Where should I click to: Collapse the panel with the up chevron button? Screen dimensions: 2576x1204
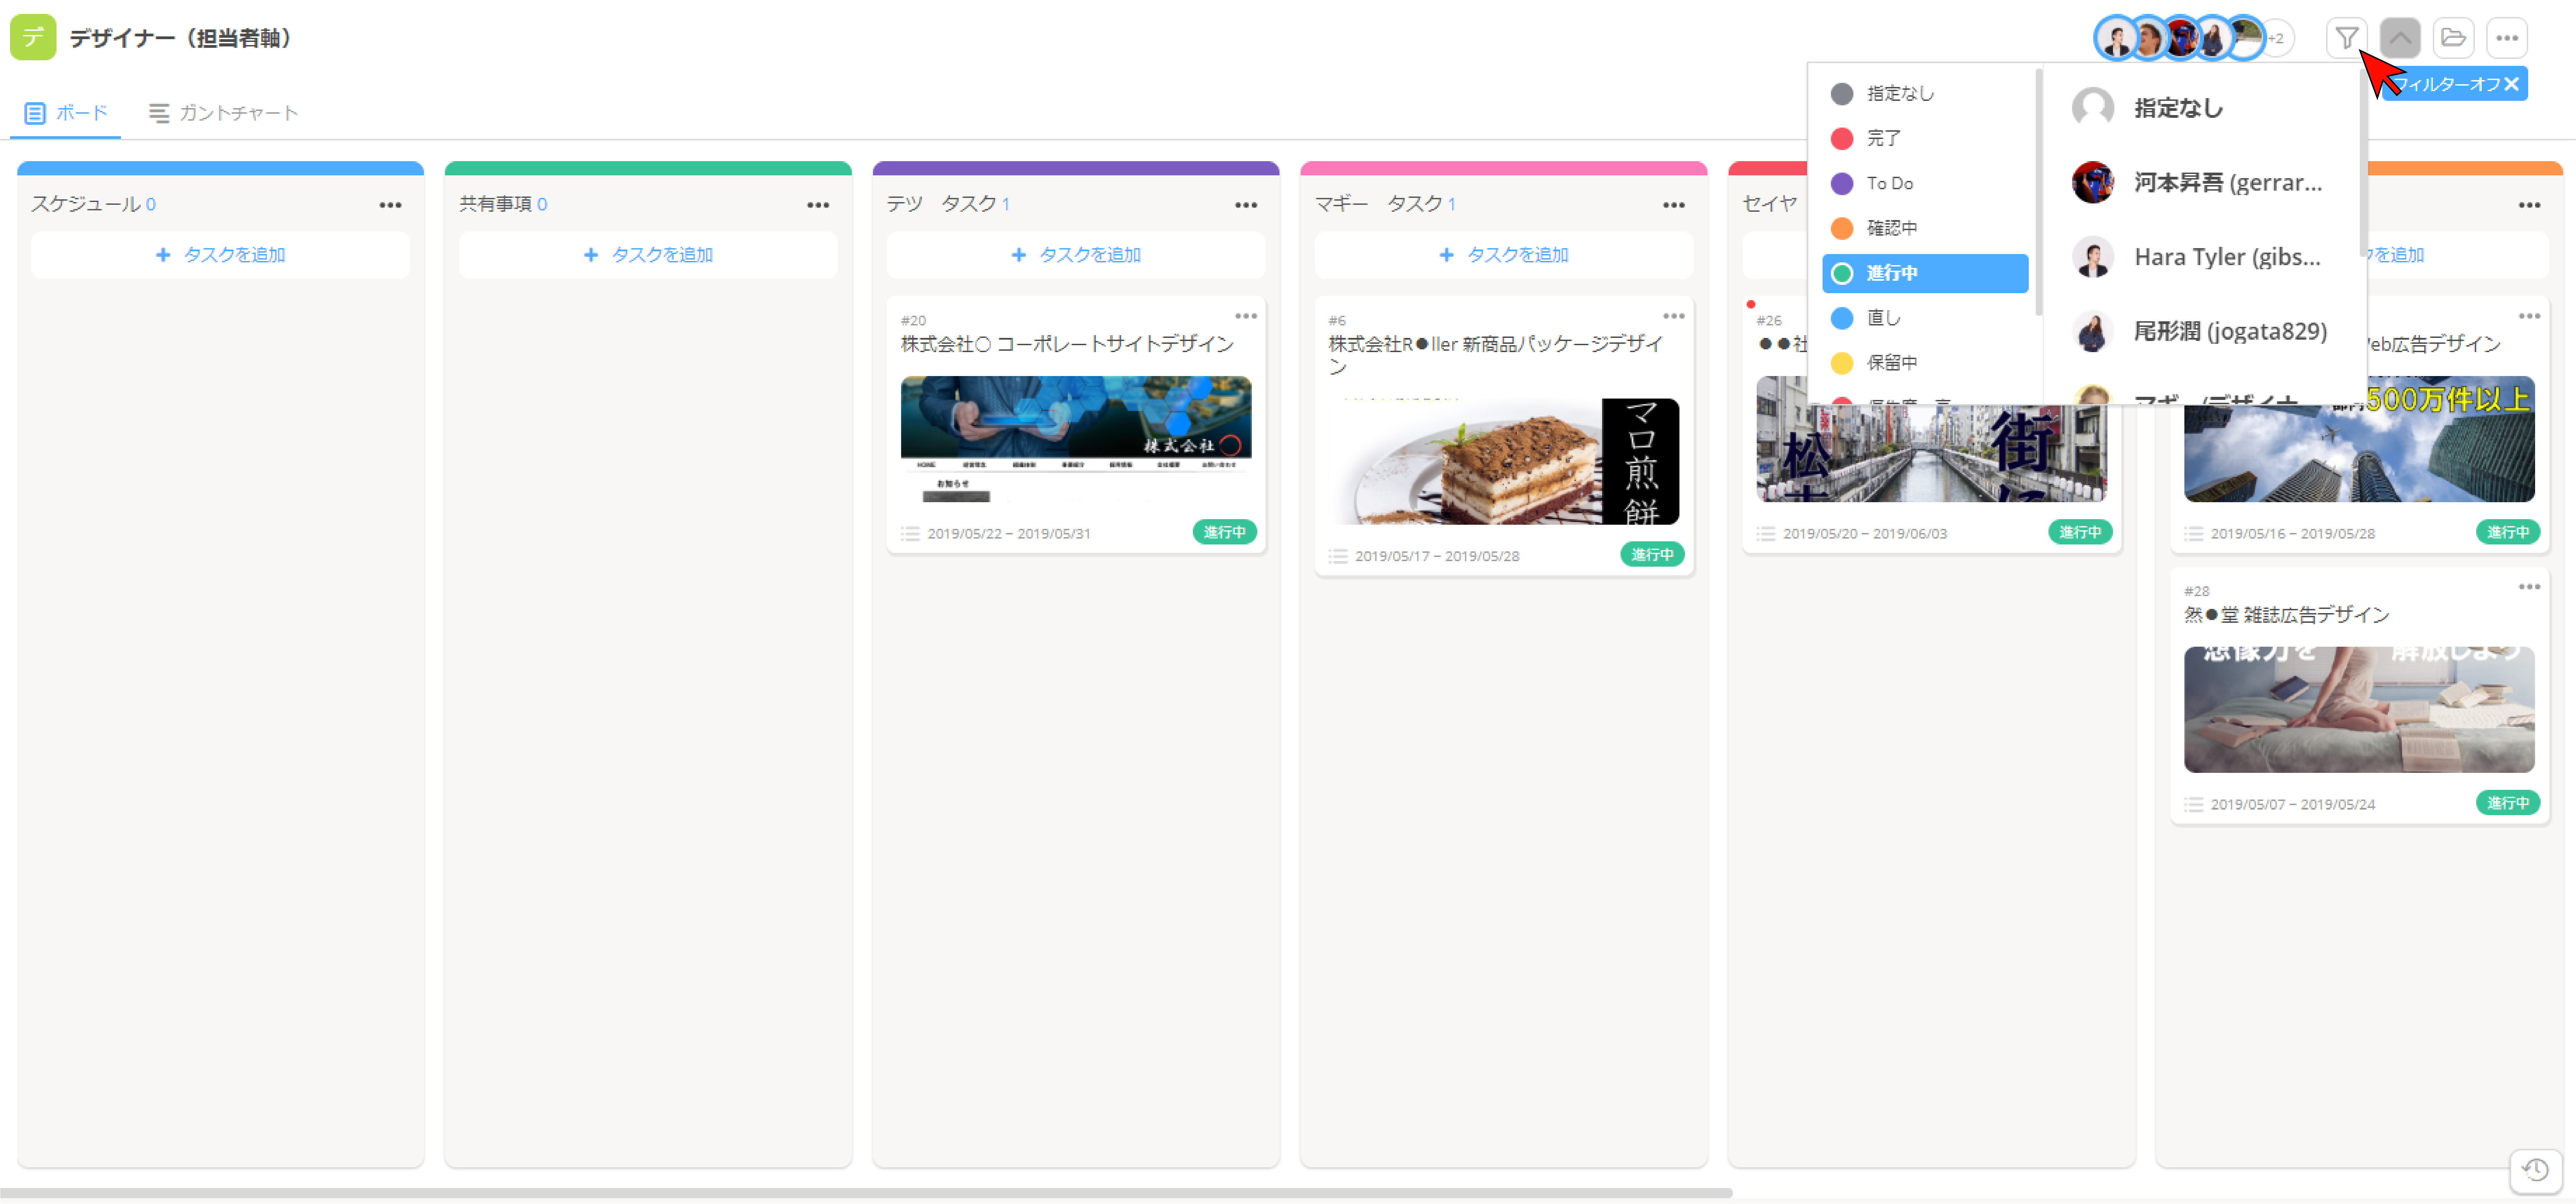coord(2400,38)
